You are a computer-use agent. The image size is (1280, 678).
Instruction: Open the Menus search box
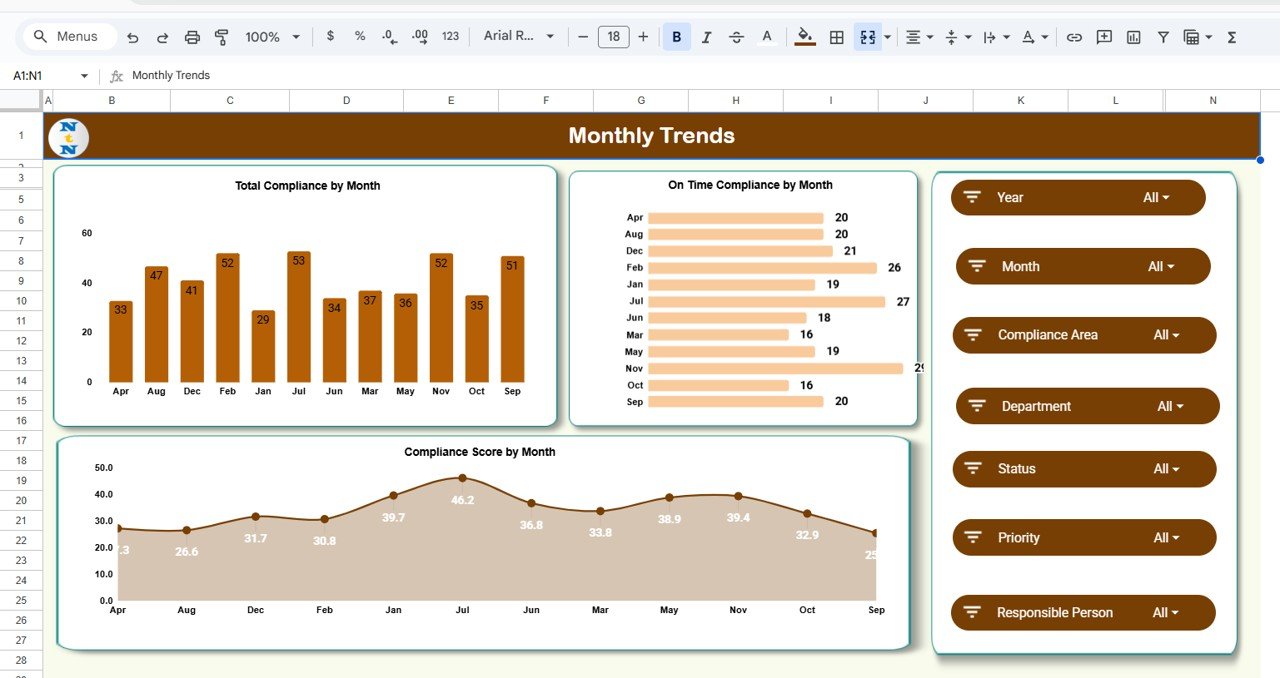point(68,36)
